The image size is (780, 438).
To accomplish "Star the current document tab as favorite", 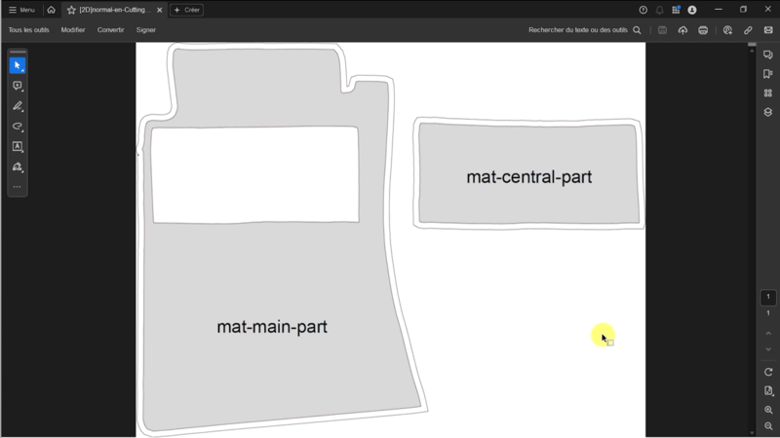I will click(x=71, y=10).
